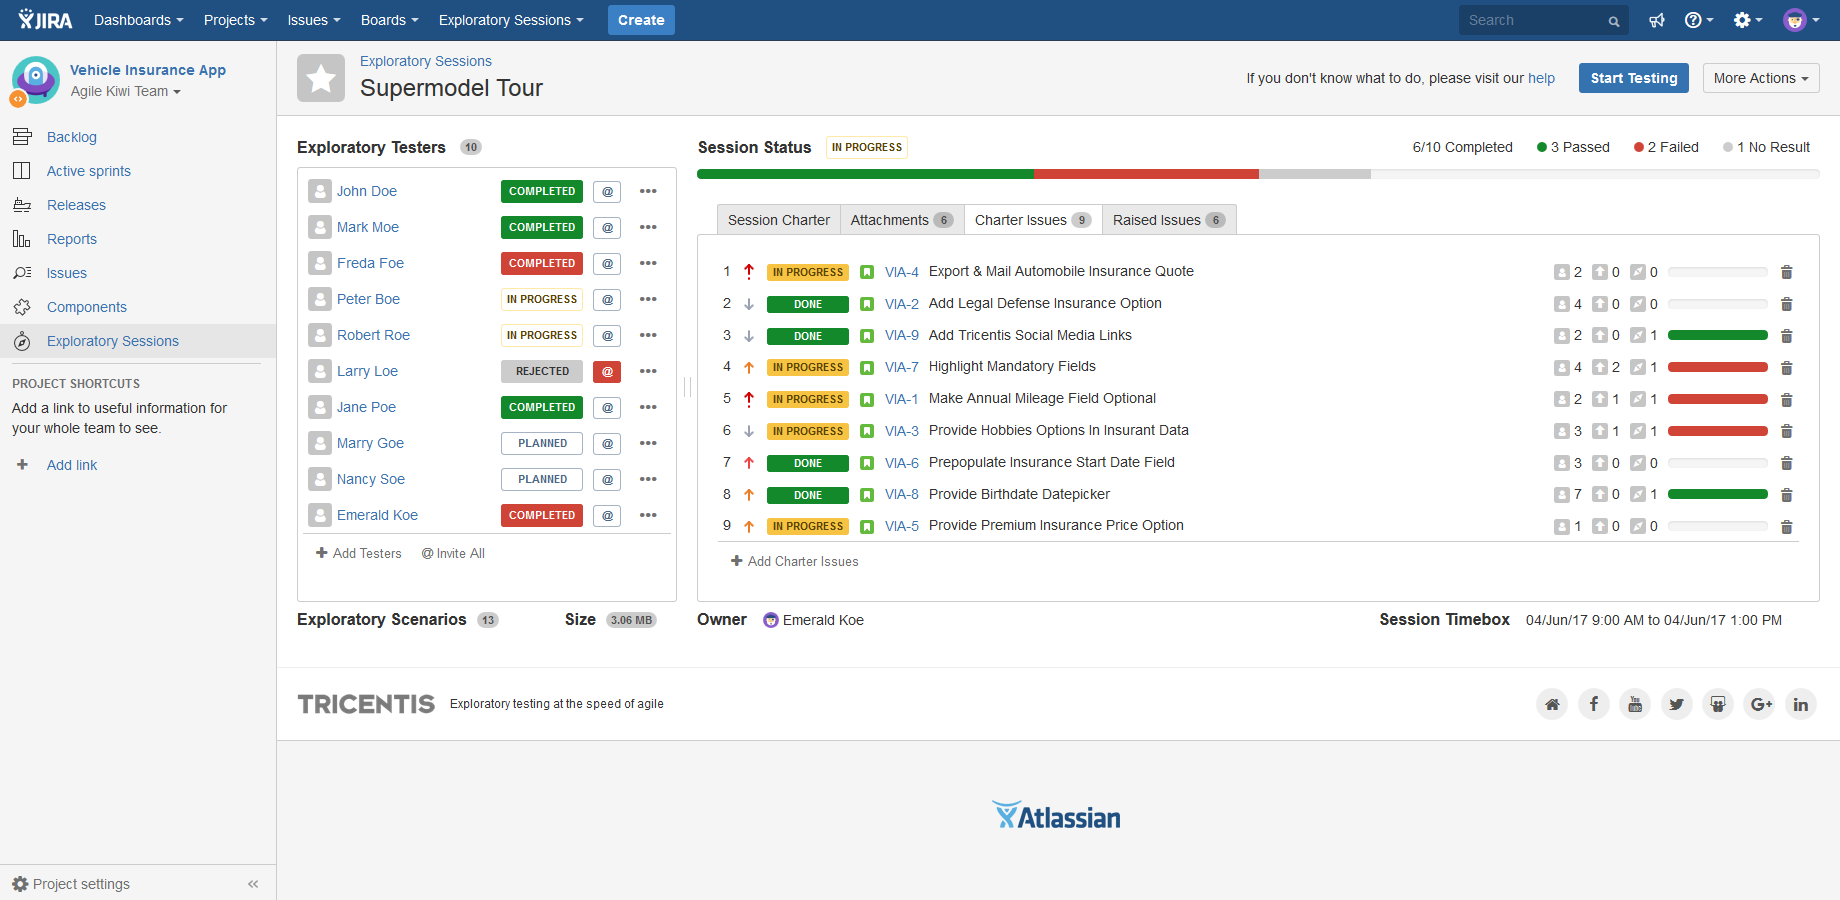This screenshot has width=1840, height=900.
Task: Open the Raised Issues tab
Action: 1169,220
